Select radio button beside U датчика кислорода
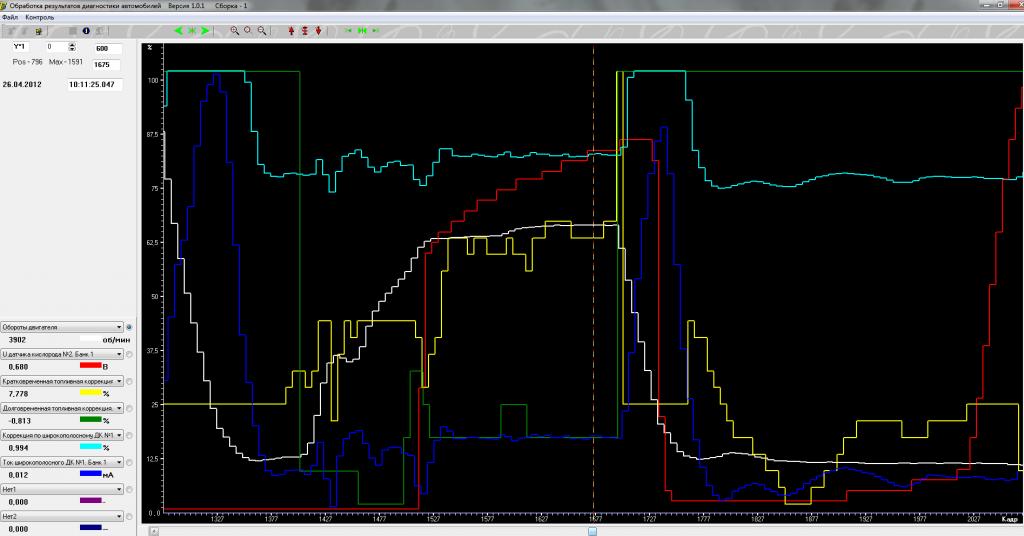1024x536 pixels. tap(130, 354)
